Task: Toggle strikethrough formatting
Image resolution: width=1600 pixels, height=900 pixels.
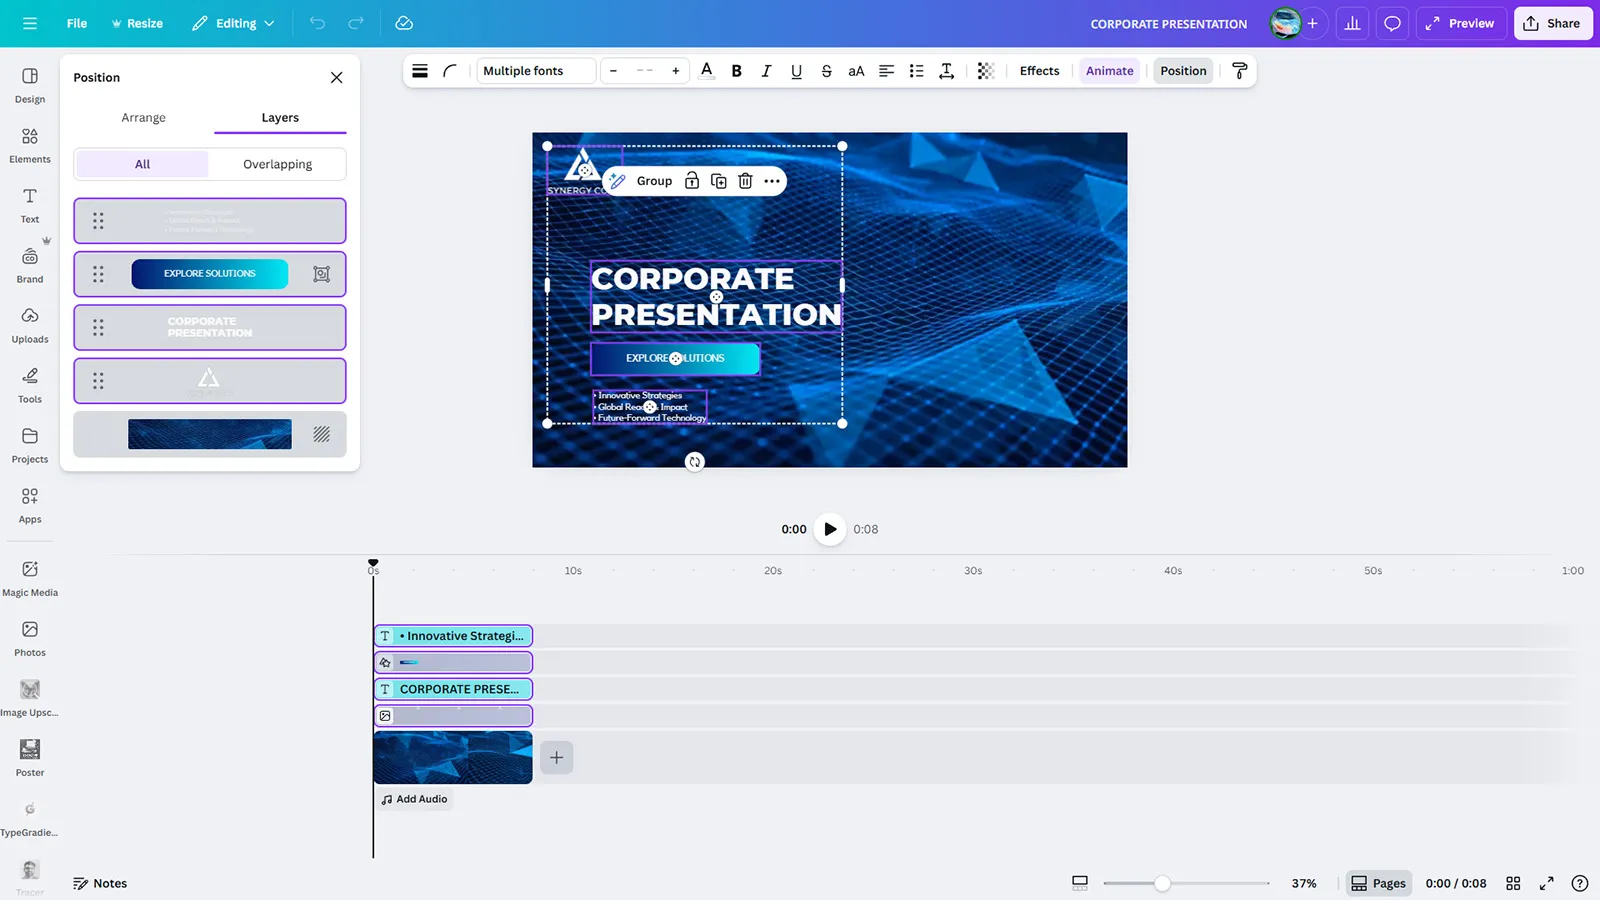Action: pyautogui.click(x=826, y=71)
